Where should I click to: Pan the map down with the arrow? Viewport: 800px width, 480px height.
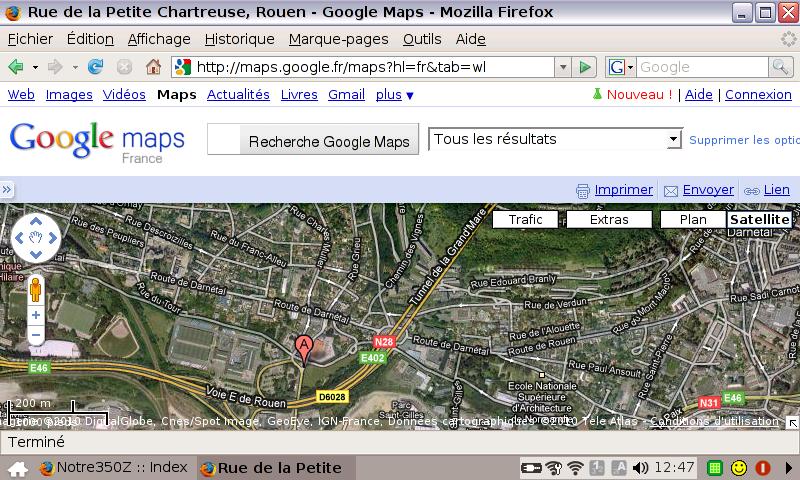point(36,254)
